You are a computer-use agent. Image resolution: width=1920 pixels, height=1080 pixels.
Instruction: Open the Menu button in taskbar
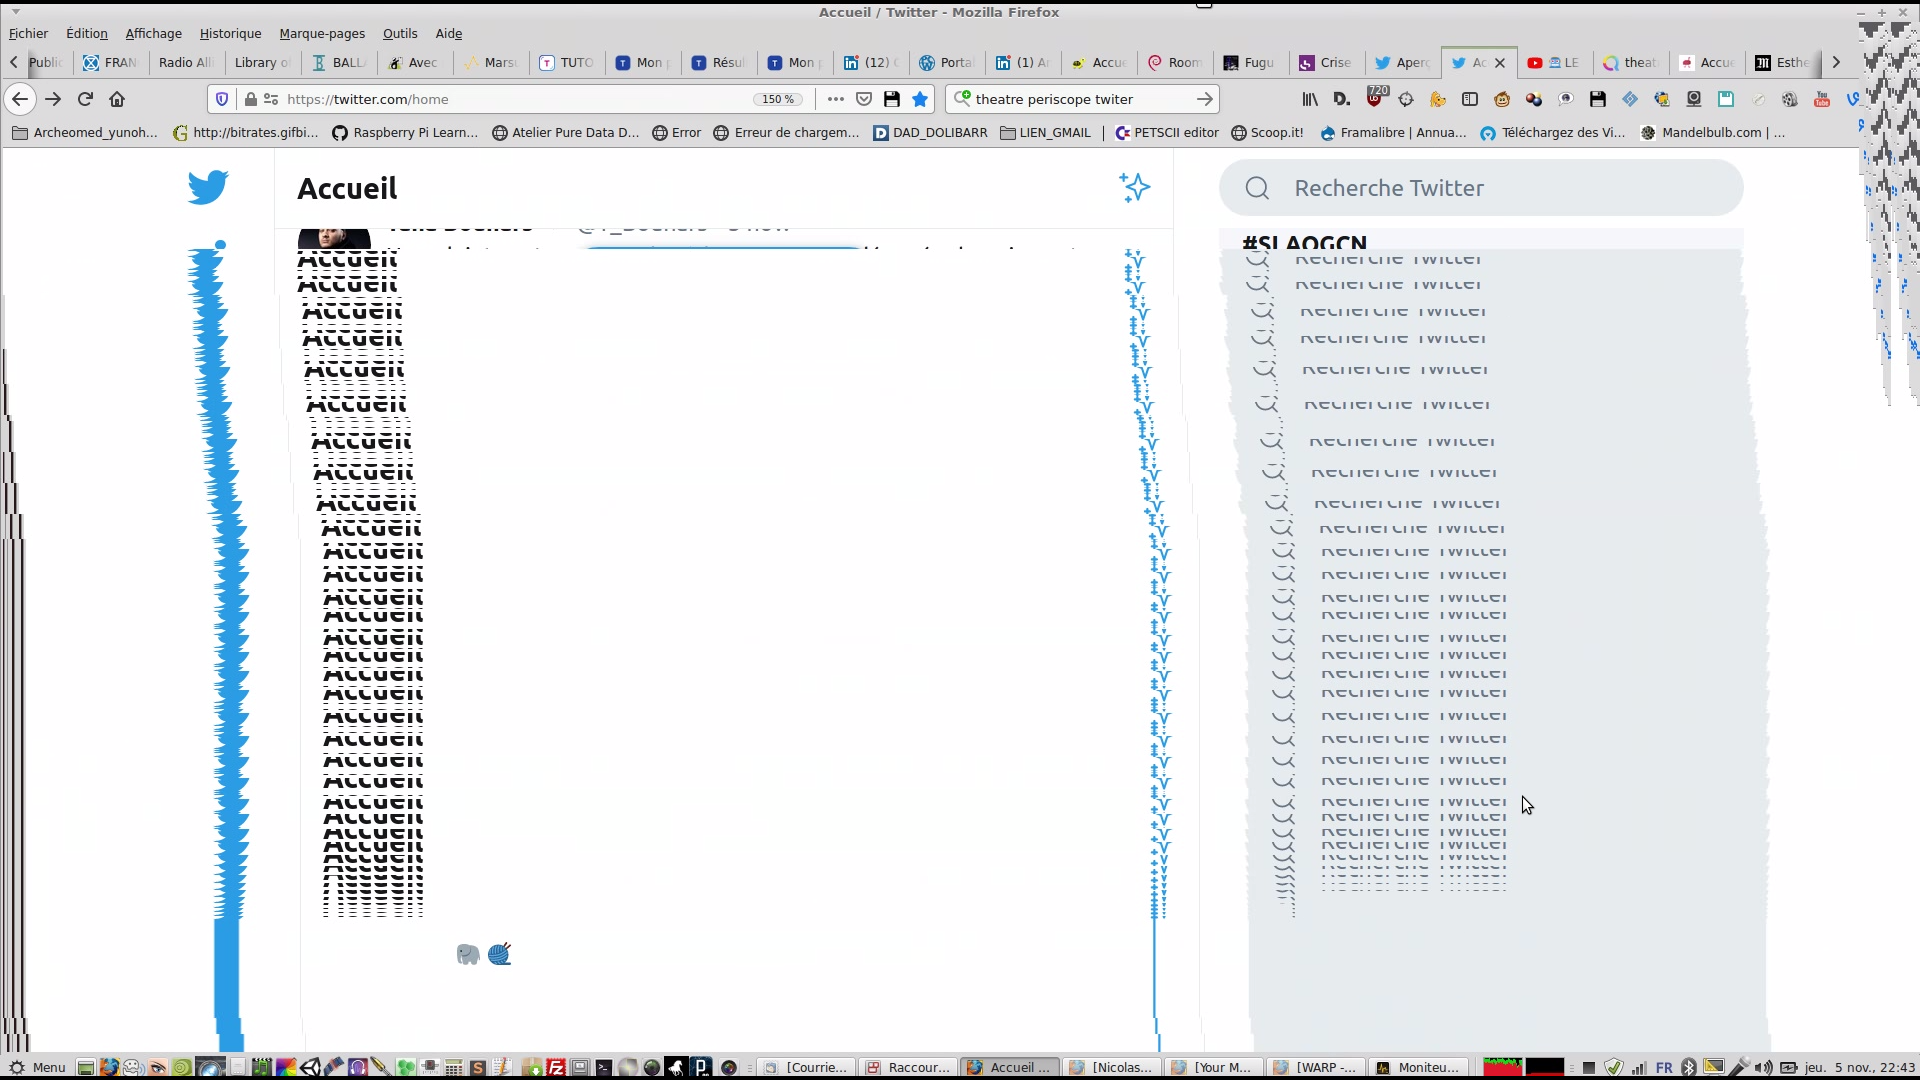point(37,1067)
